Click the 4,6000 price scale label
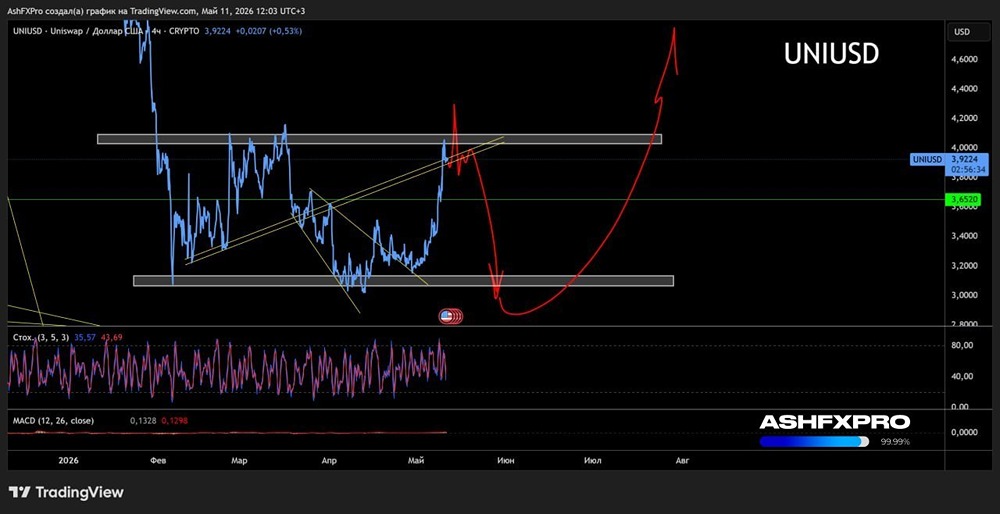The height and width of the screenshot is (514, 1000). coord(964,59)
